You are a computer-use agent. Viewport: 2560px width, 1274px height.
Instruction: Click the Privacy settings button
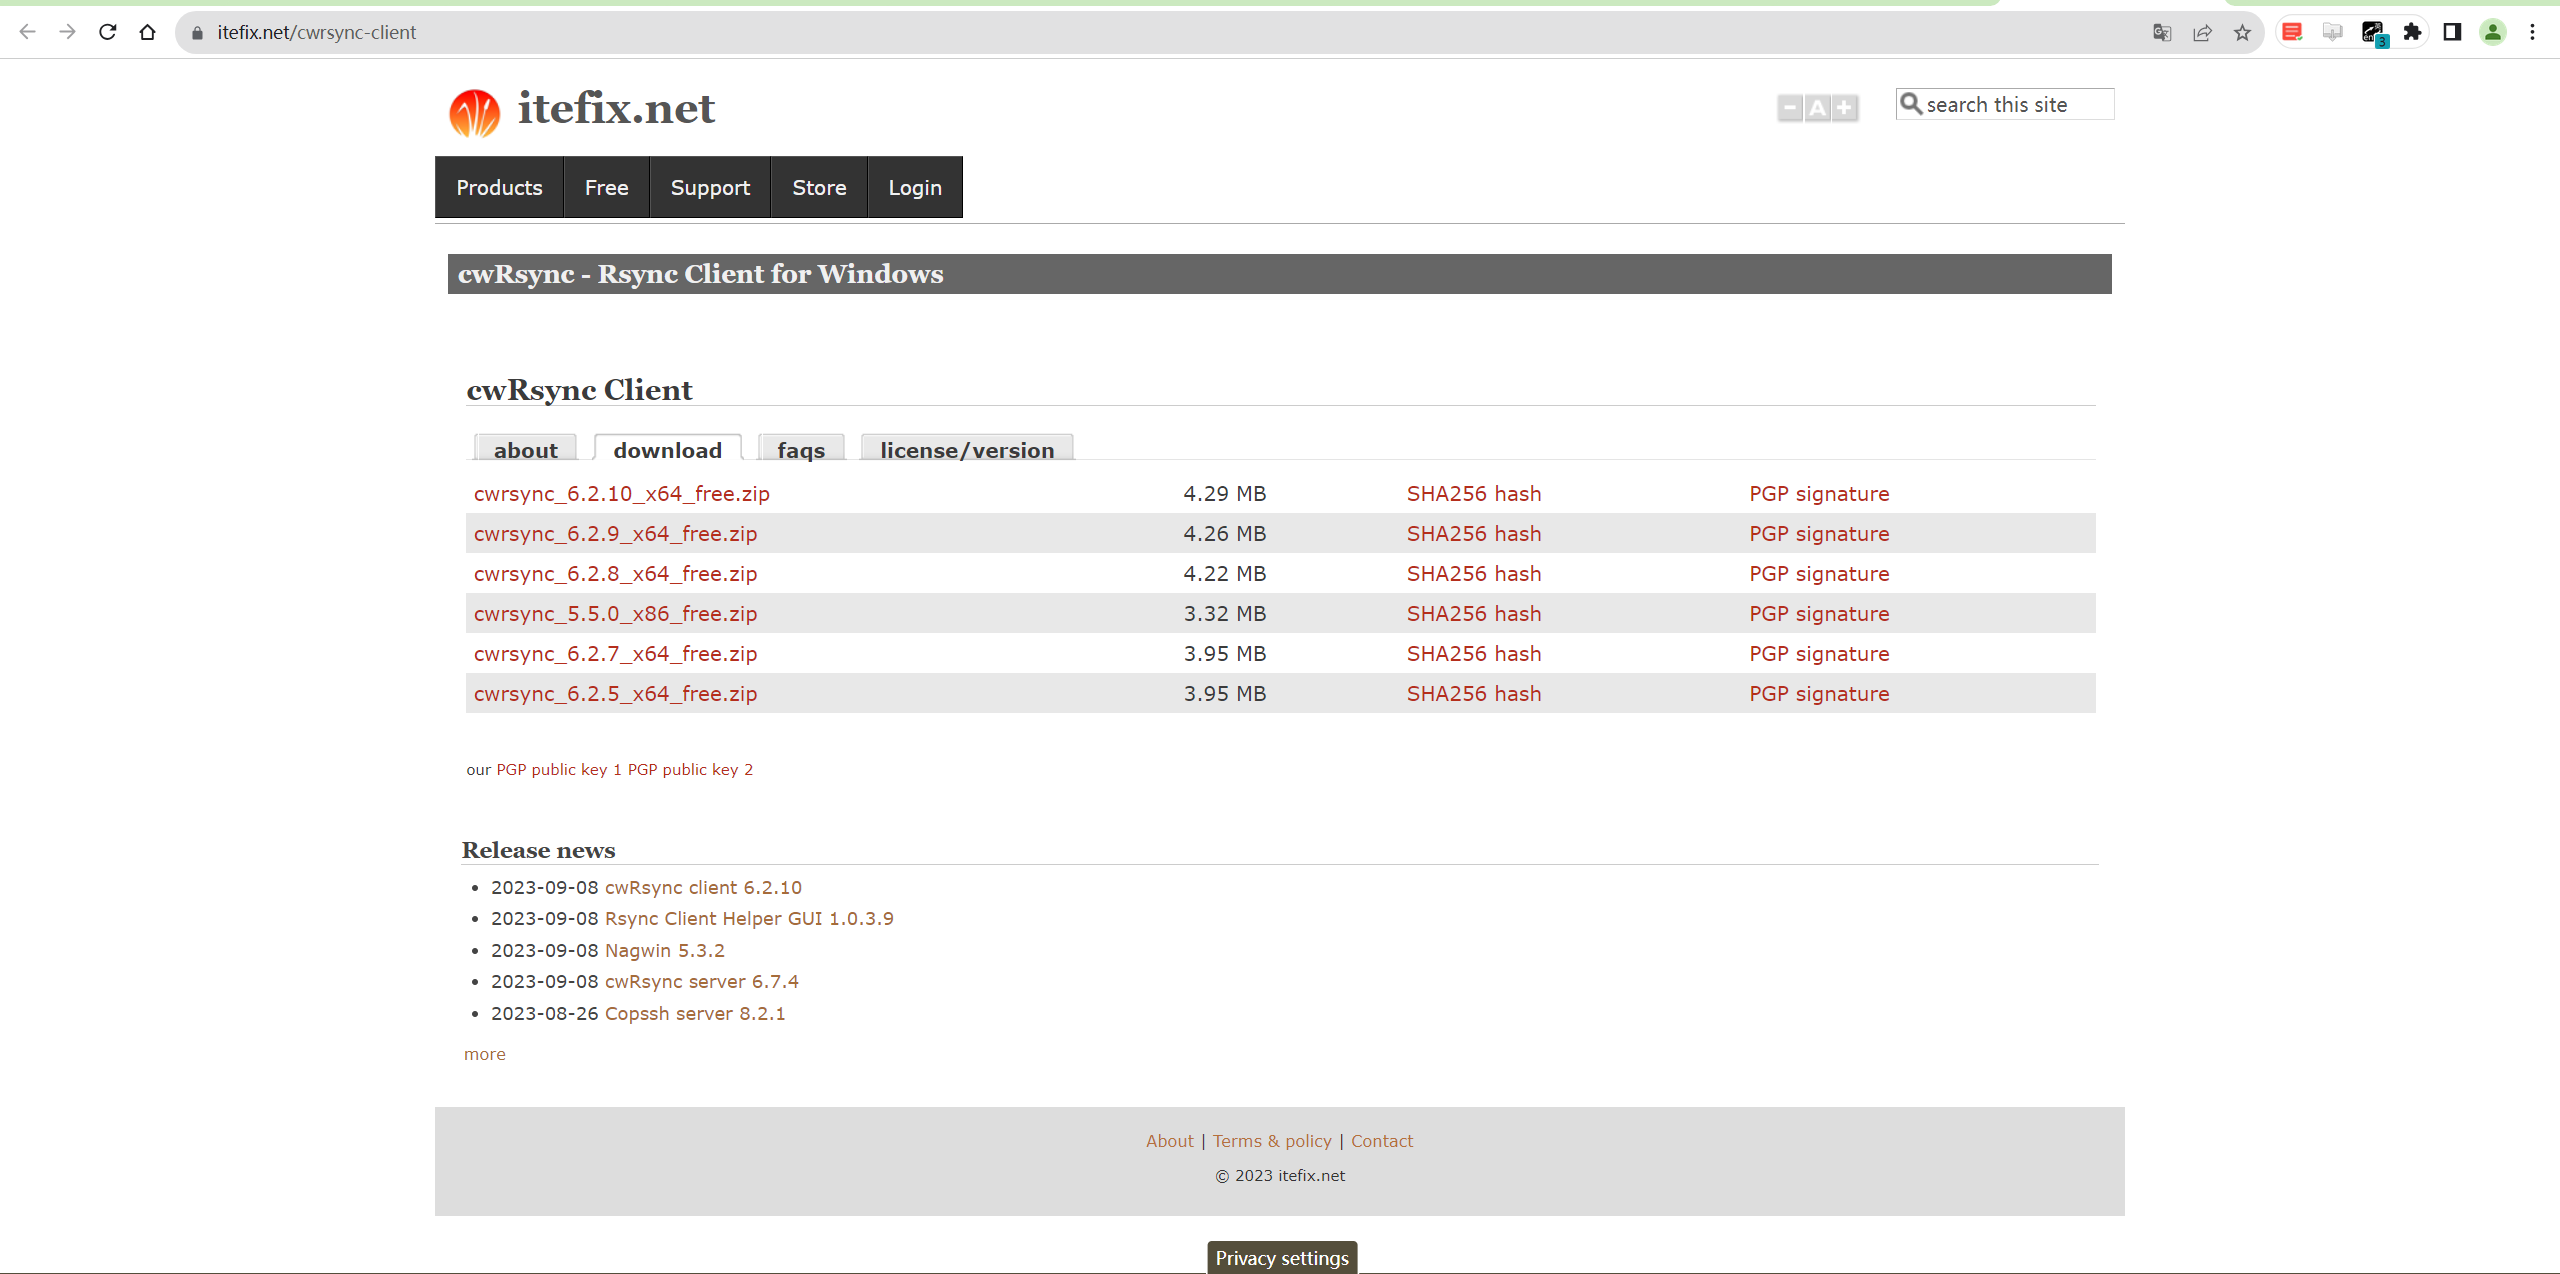(x=1281, y=1258)
